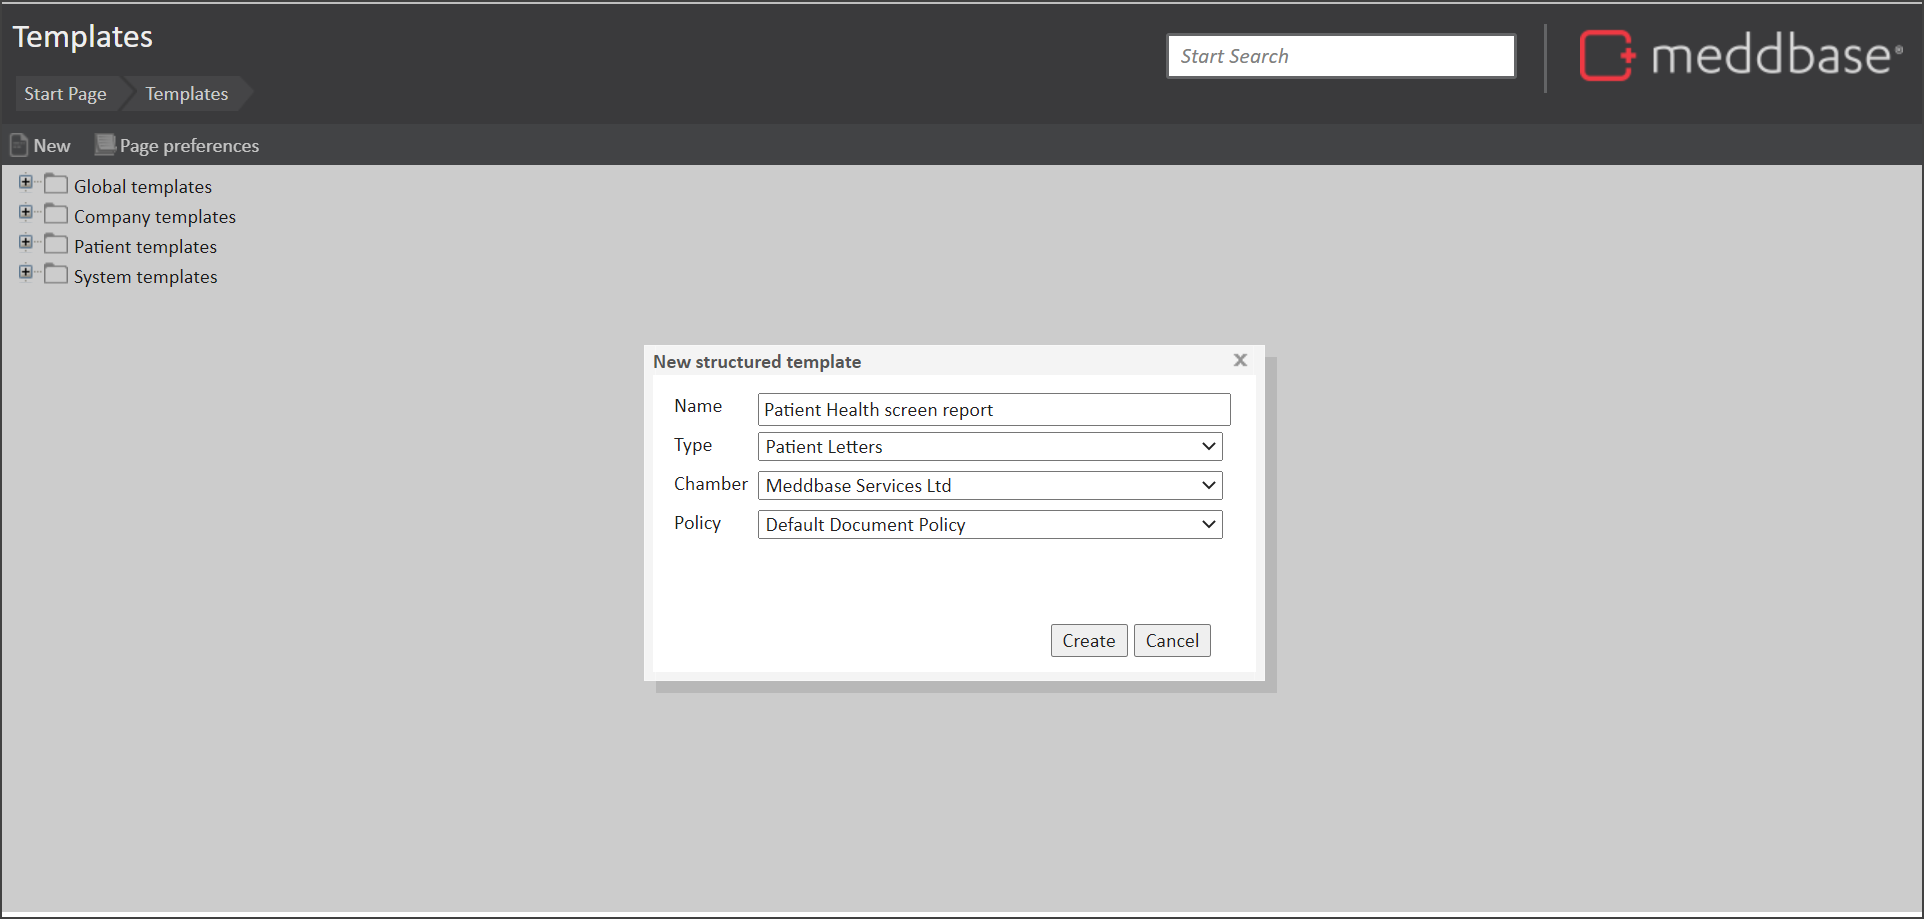Click the meddbase logo
Viewport: 1924px width, 919px height.
[x=1740, y=55]
